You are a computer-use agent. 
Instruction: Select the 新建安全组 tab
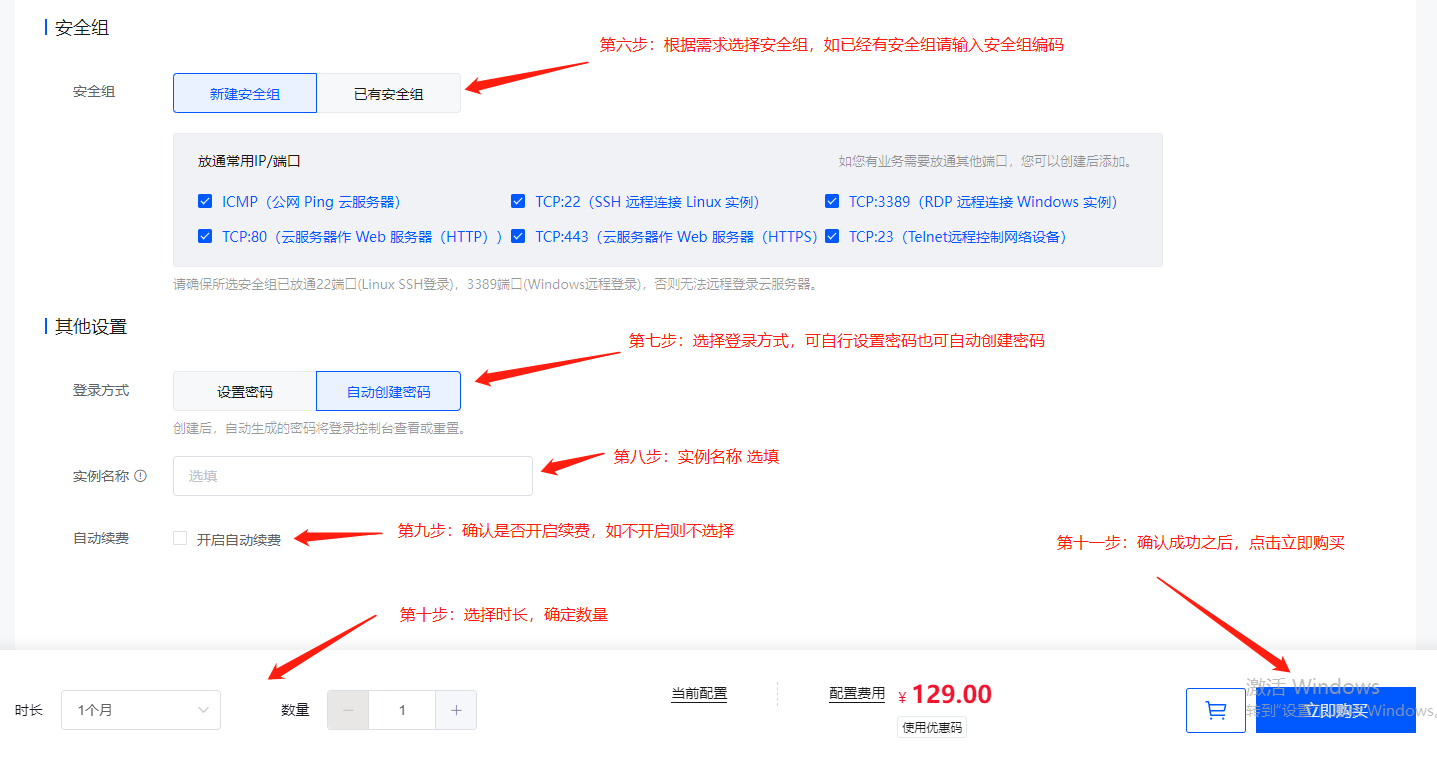click(x=245, y=93)
